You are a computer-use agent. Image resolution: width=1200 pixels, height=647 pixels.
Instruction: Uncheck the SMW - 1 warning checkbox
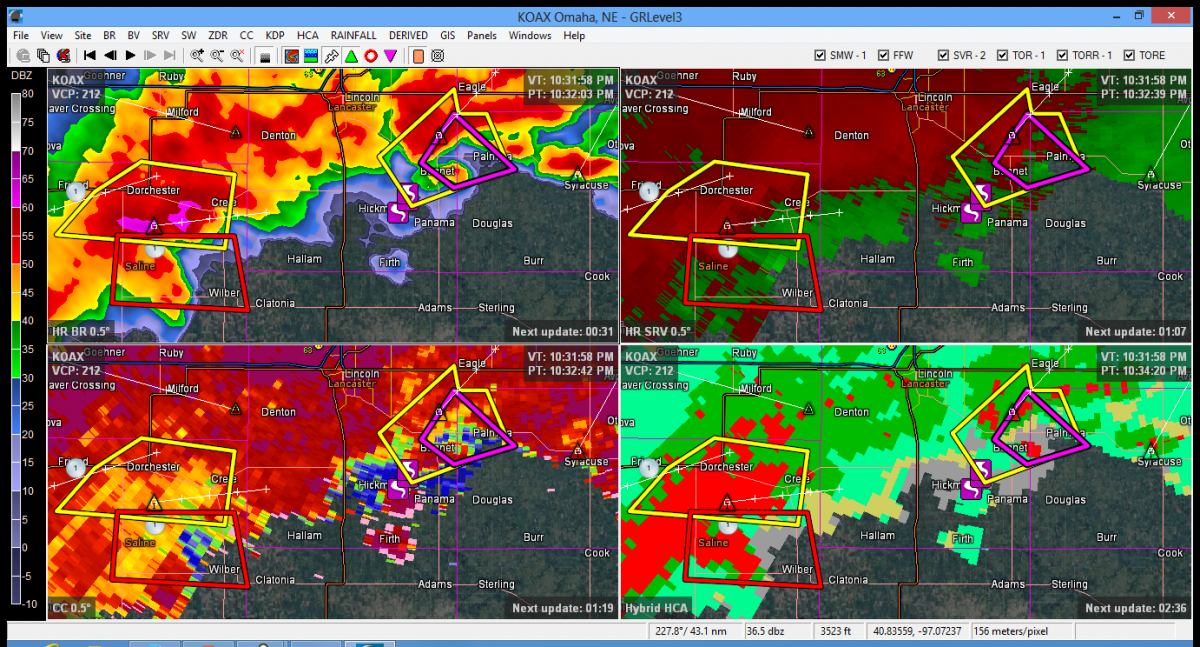820,56
